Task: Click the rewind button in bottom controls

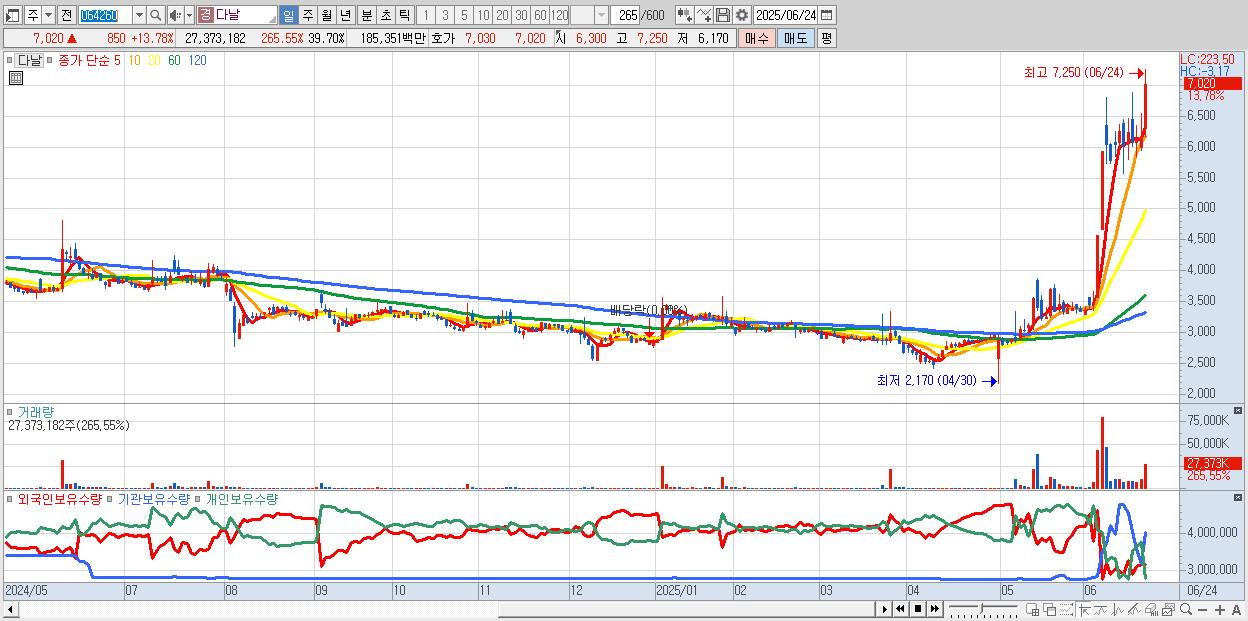Action: pos(901,609)
